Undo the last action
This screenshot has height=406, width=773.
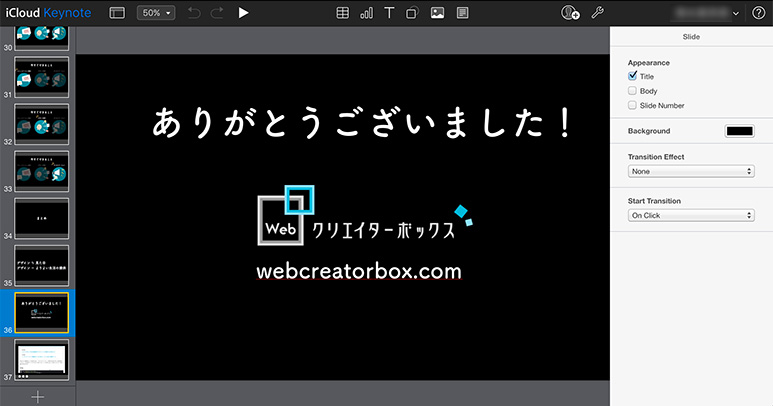tap(194, 13)
